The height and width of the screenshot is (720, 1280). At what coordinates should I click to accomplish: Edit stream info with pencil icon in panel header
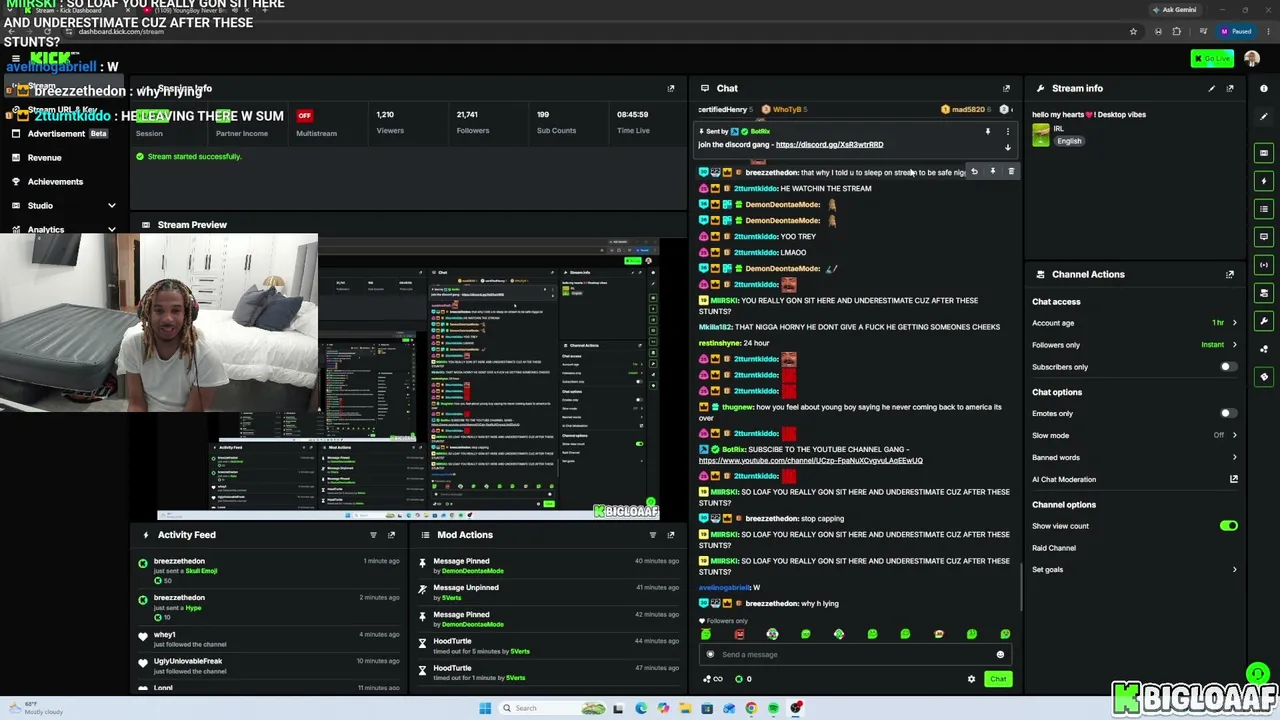tap(1212, 88)
